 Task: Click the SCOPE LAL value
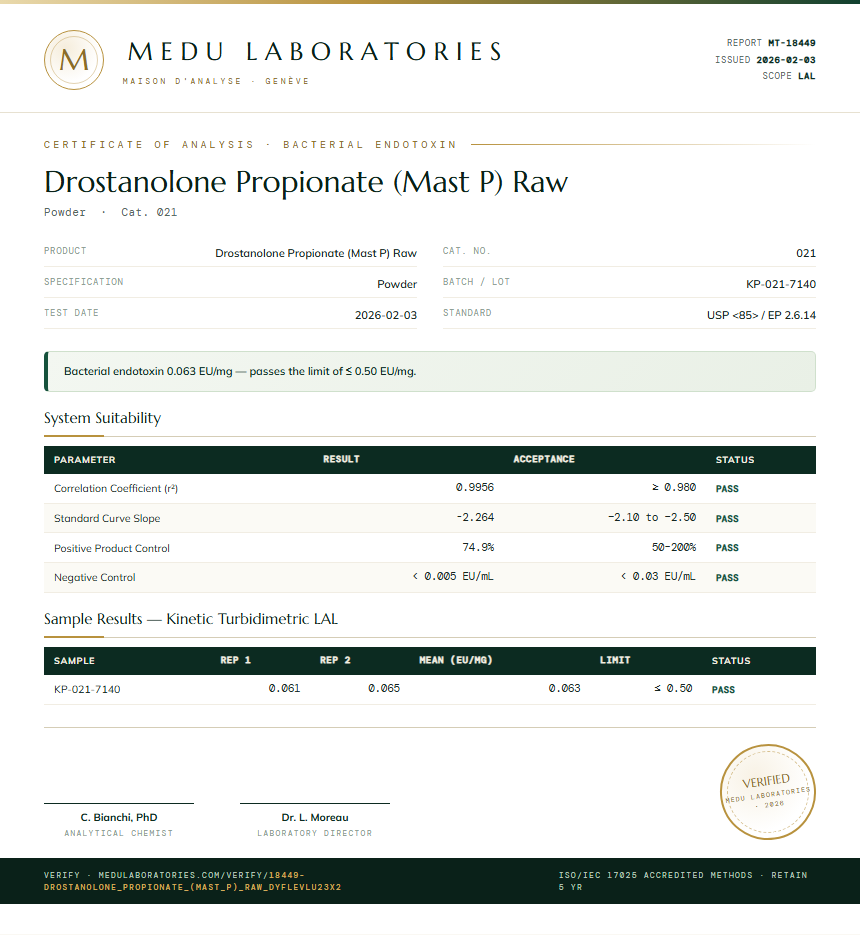[x=806, y=76]
